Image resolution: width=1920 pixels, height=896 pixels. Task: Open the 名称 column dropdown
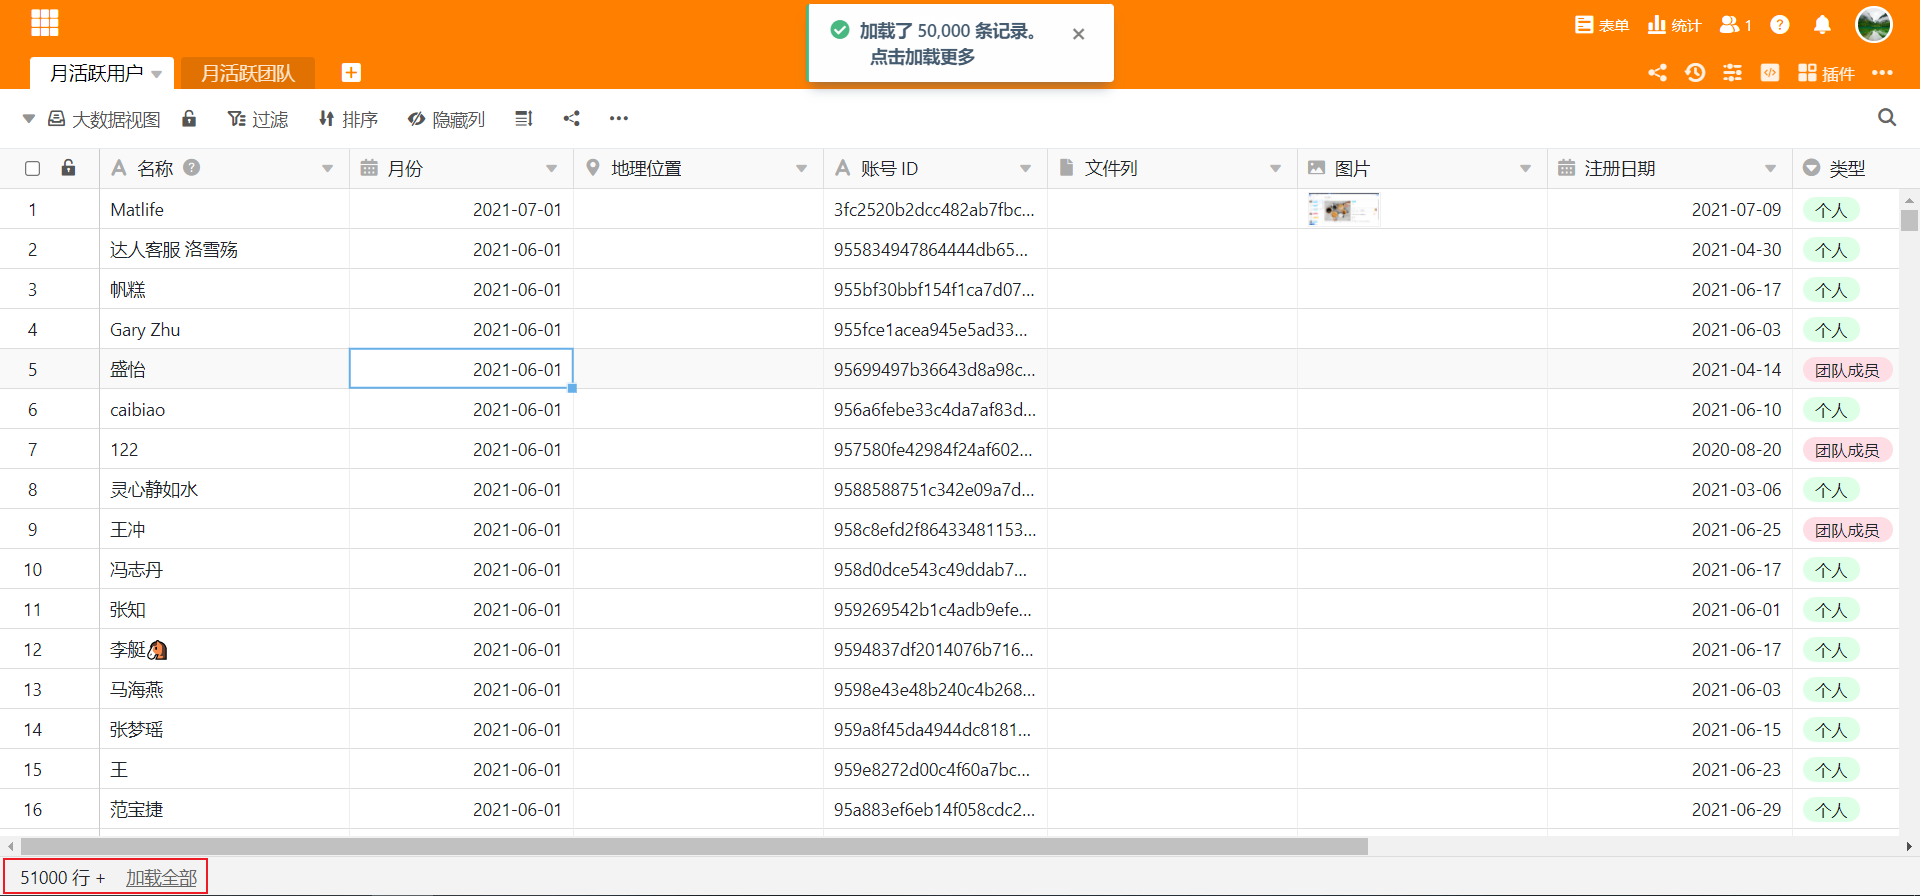pyautogui.click(x=327, y=168)
